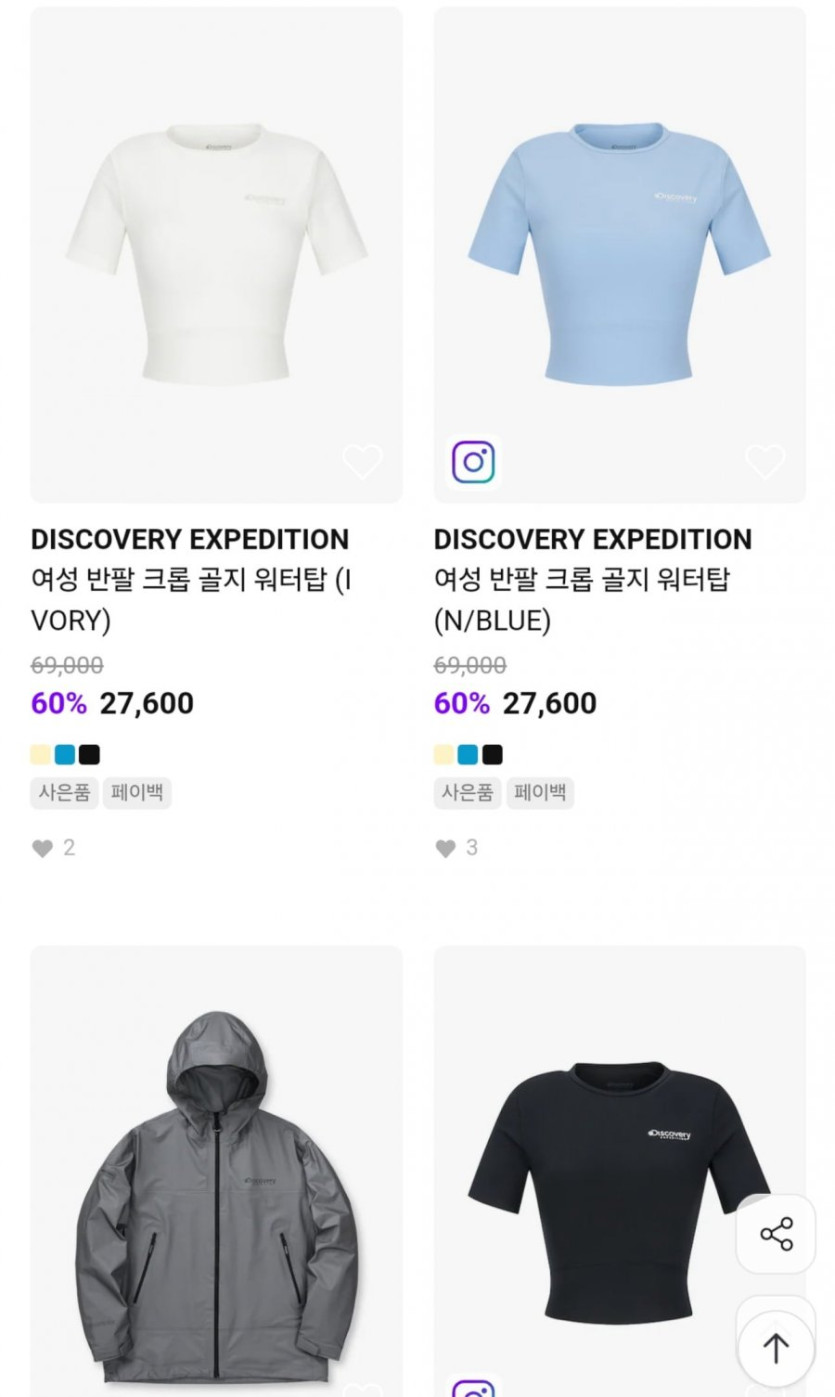Select ivory color swatch under ivory top
This screenshot has height=1397, width=835.
tap(41, 755)
